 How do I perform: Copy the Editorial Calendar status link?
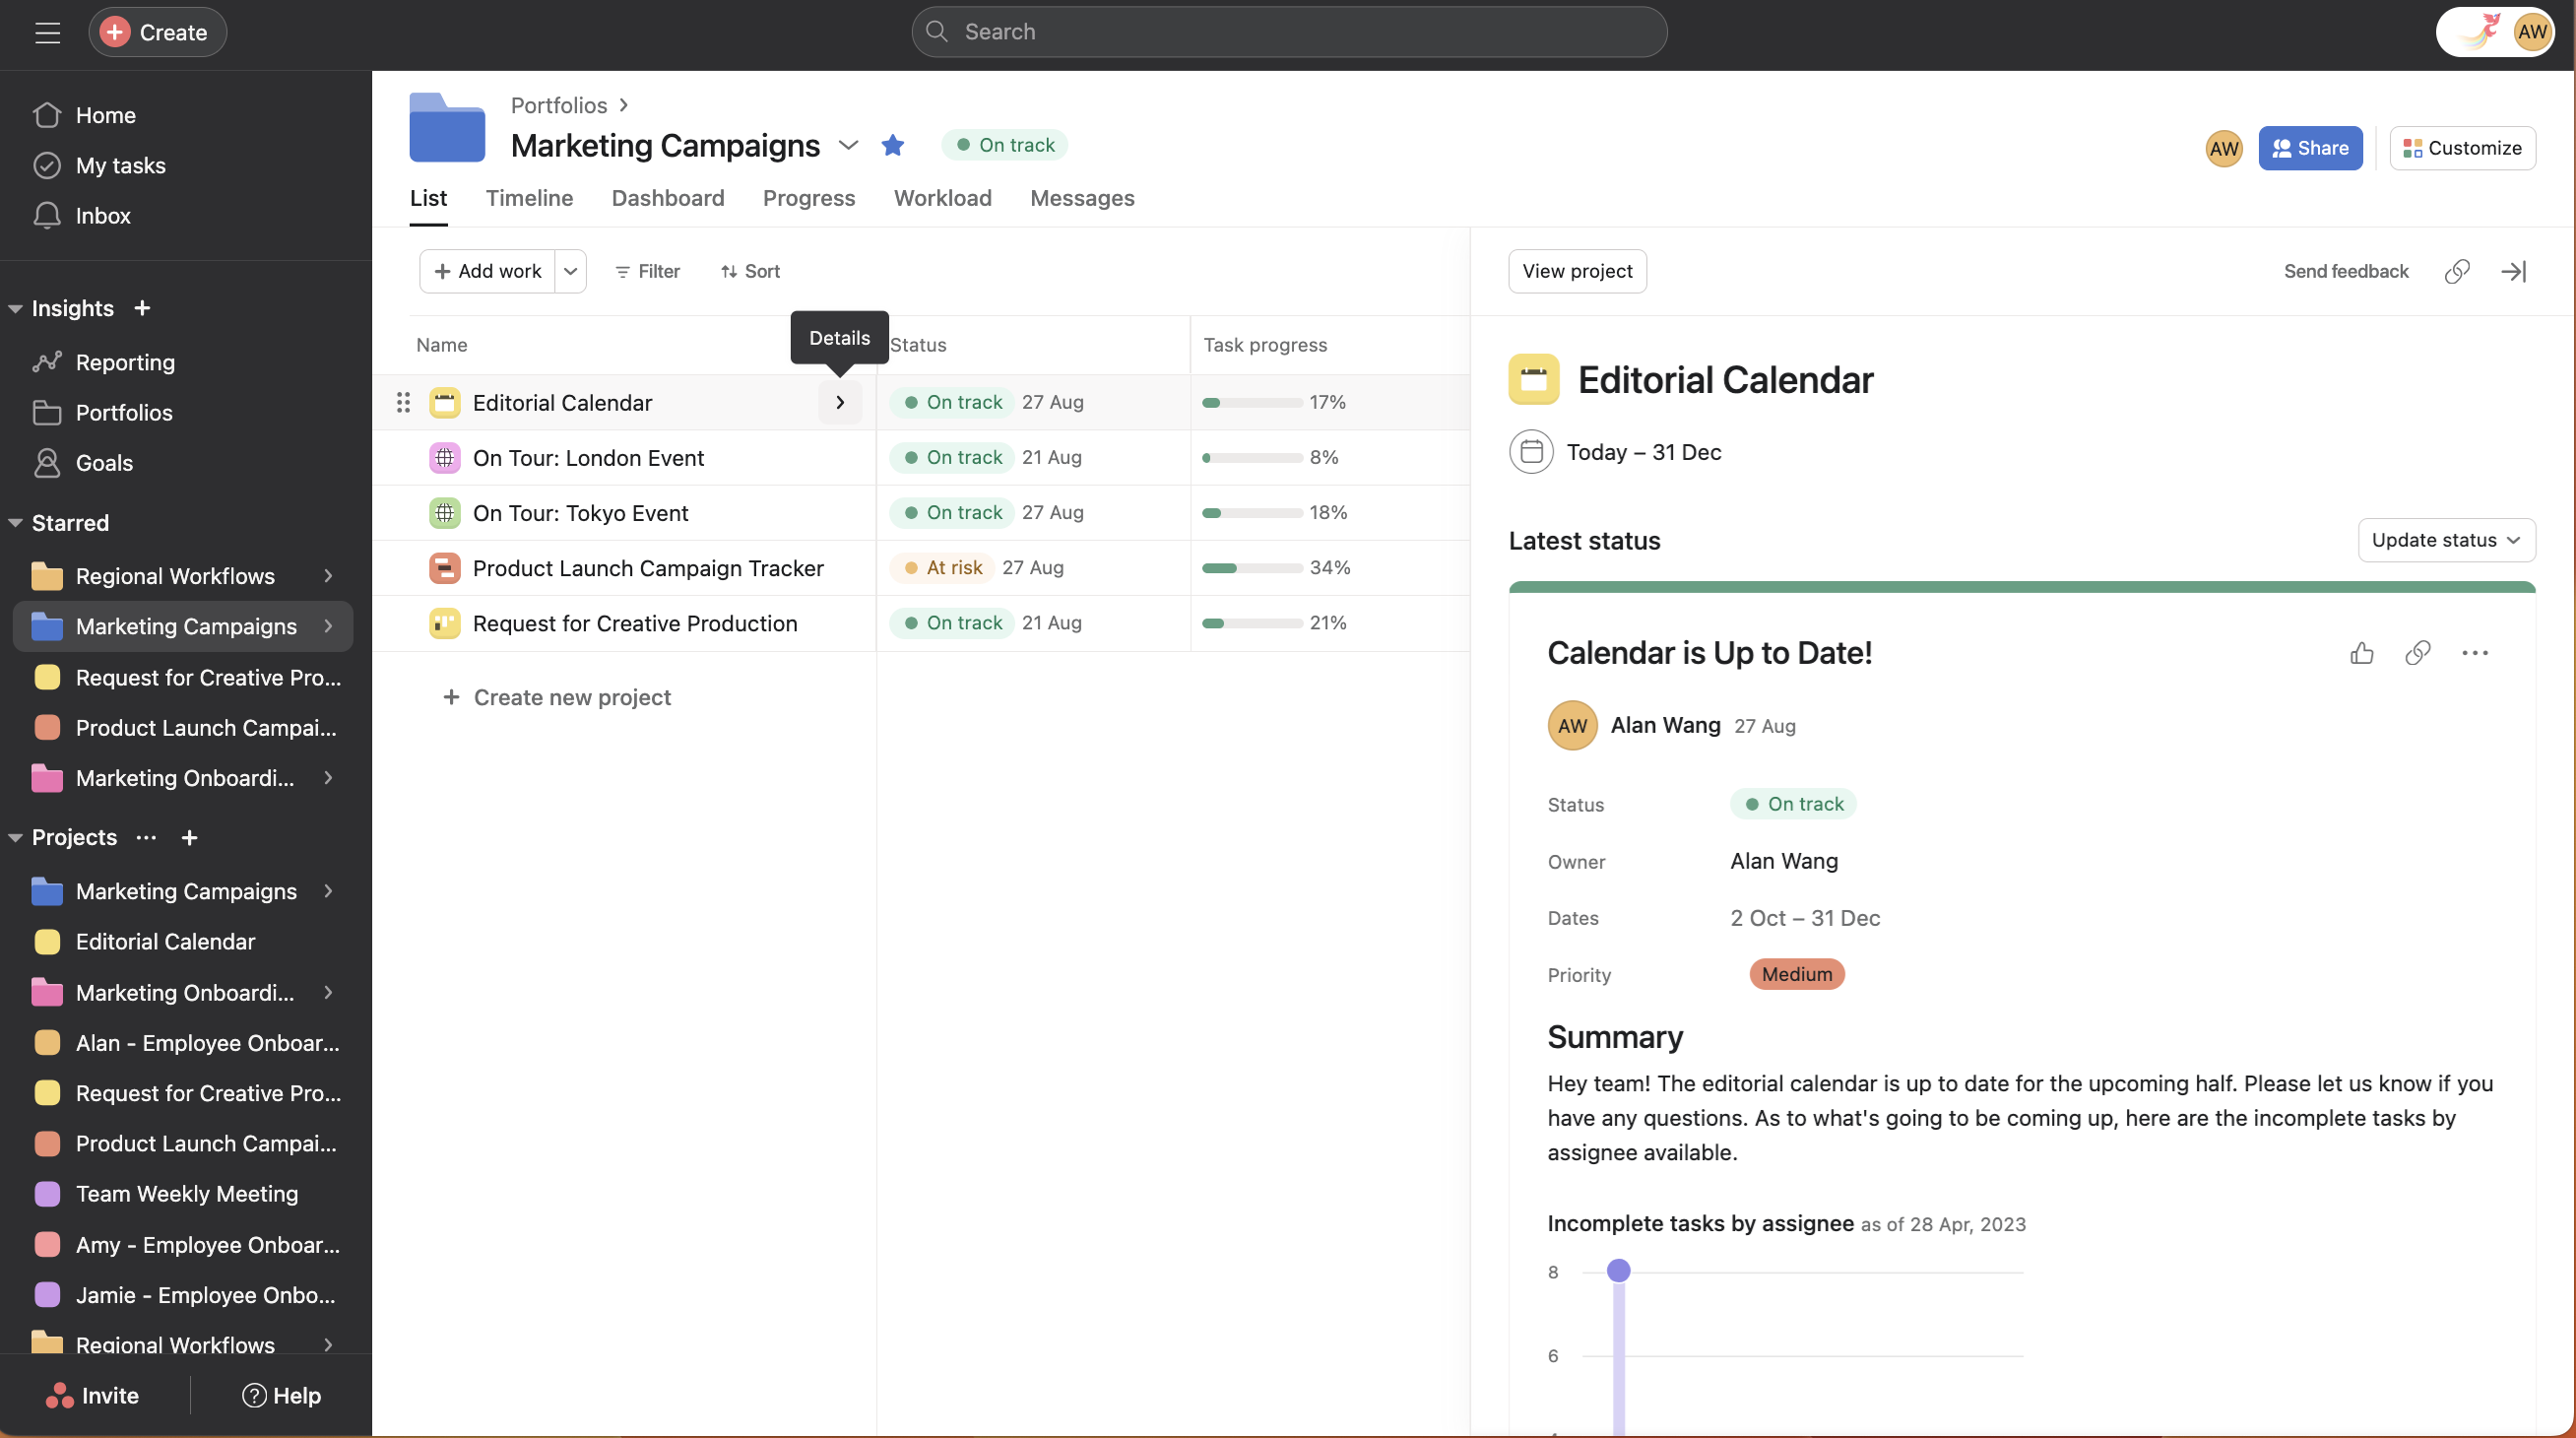2417,653
